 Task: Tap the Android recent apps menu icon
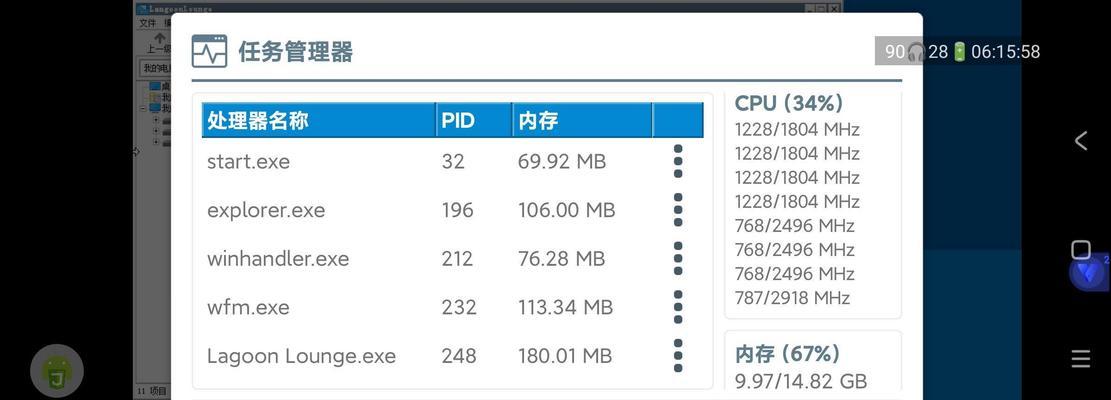pyautogui.click(x=1081, y=359)
